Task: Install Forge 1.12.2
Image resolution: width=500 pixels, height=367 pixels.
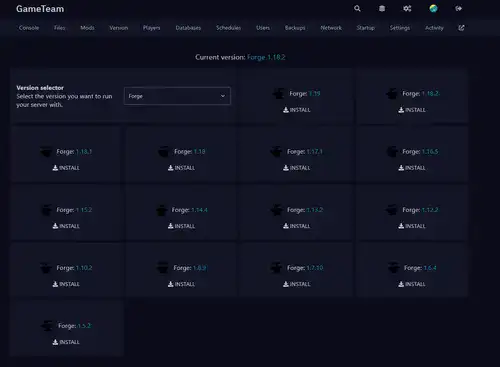Action: (x=412, y=226)
